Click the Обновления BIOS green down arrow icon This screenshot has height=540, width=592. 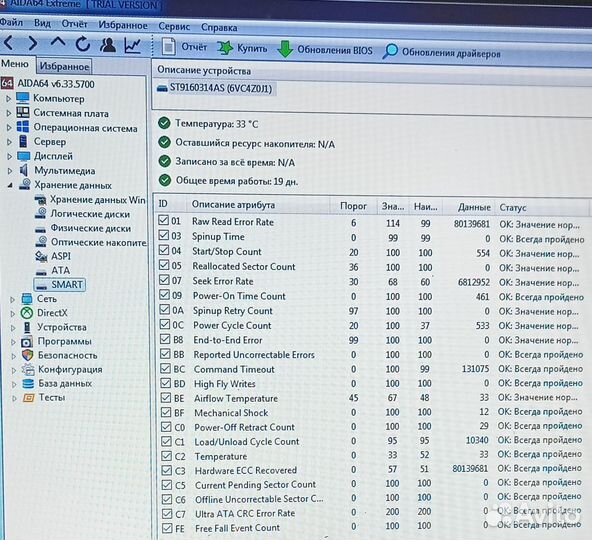pyautogui.click(x=285, y=49)
